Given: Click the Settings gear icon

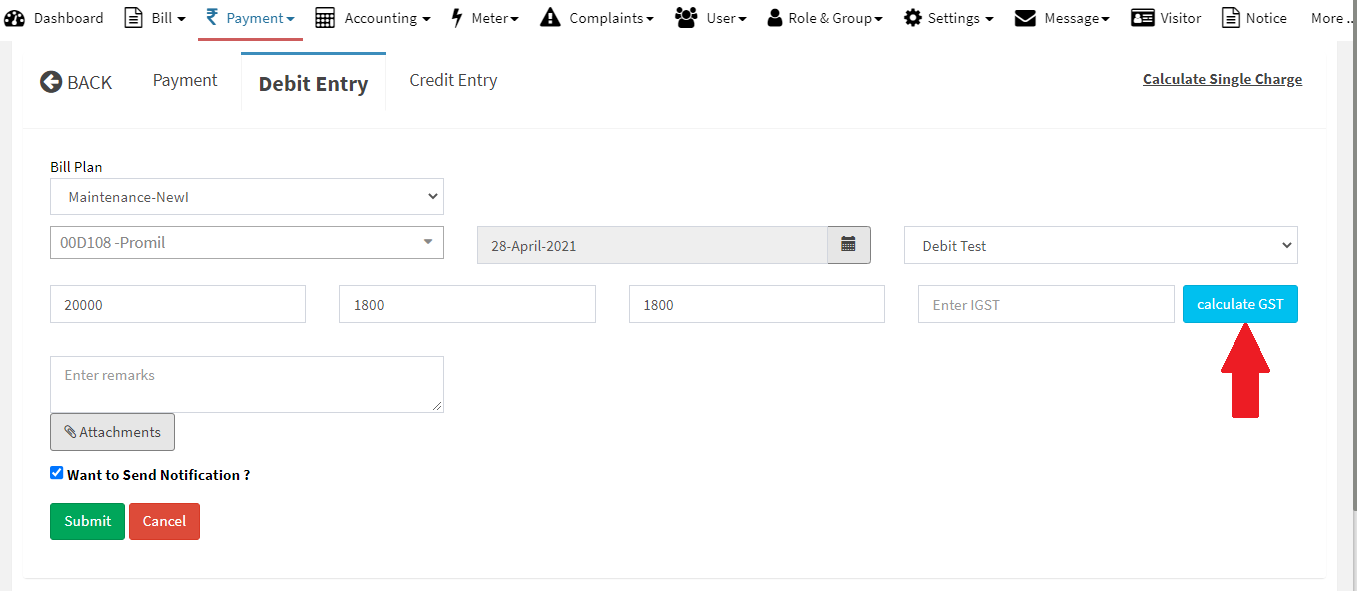Looking at the screenshot, I should (912, 18).
